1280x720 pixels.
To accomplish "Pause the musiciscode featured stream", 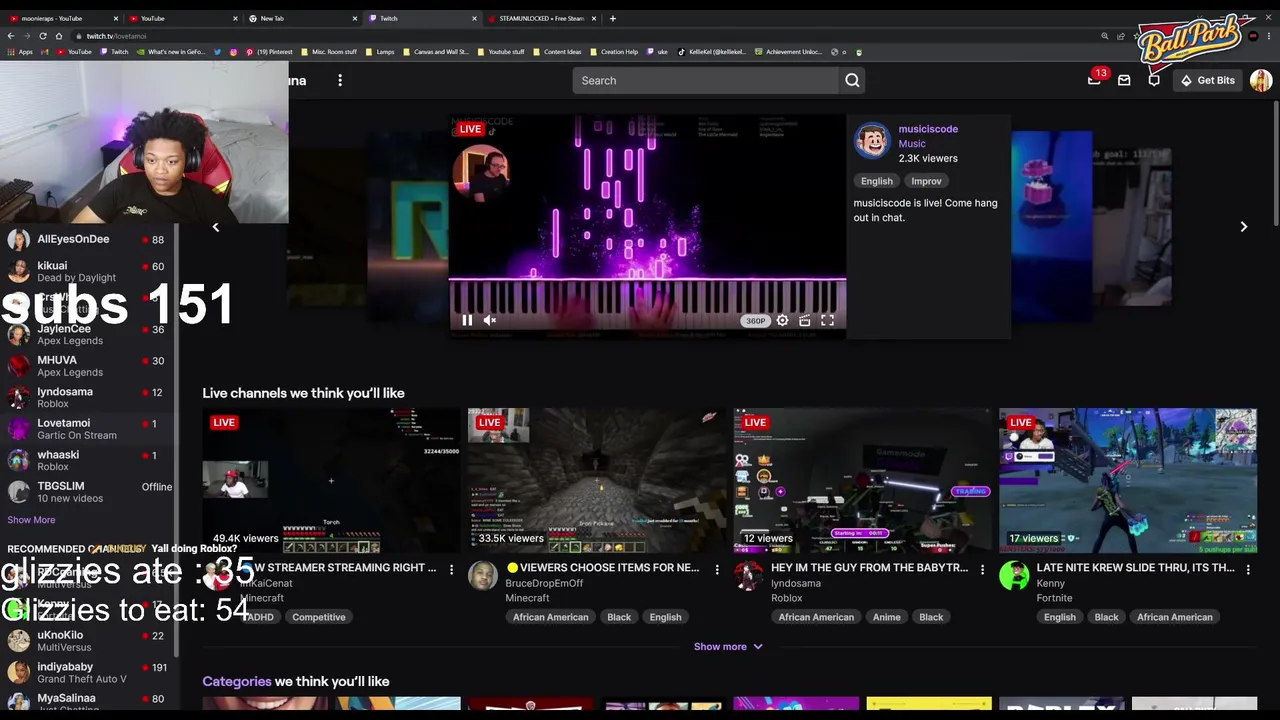I will [466, 320].
